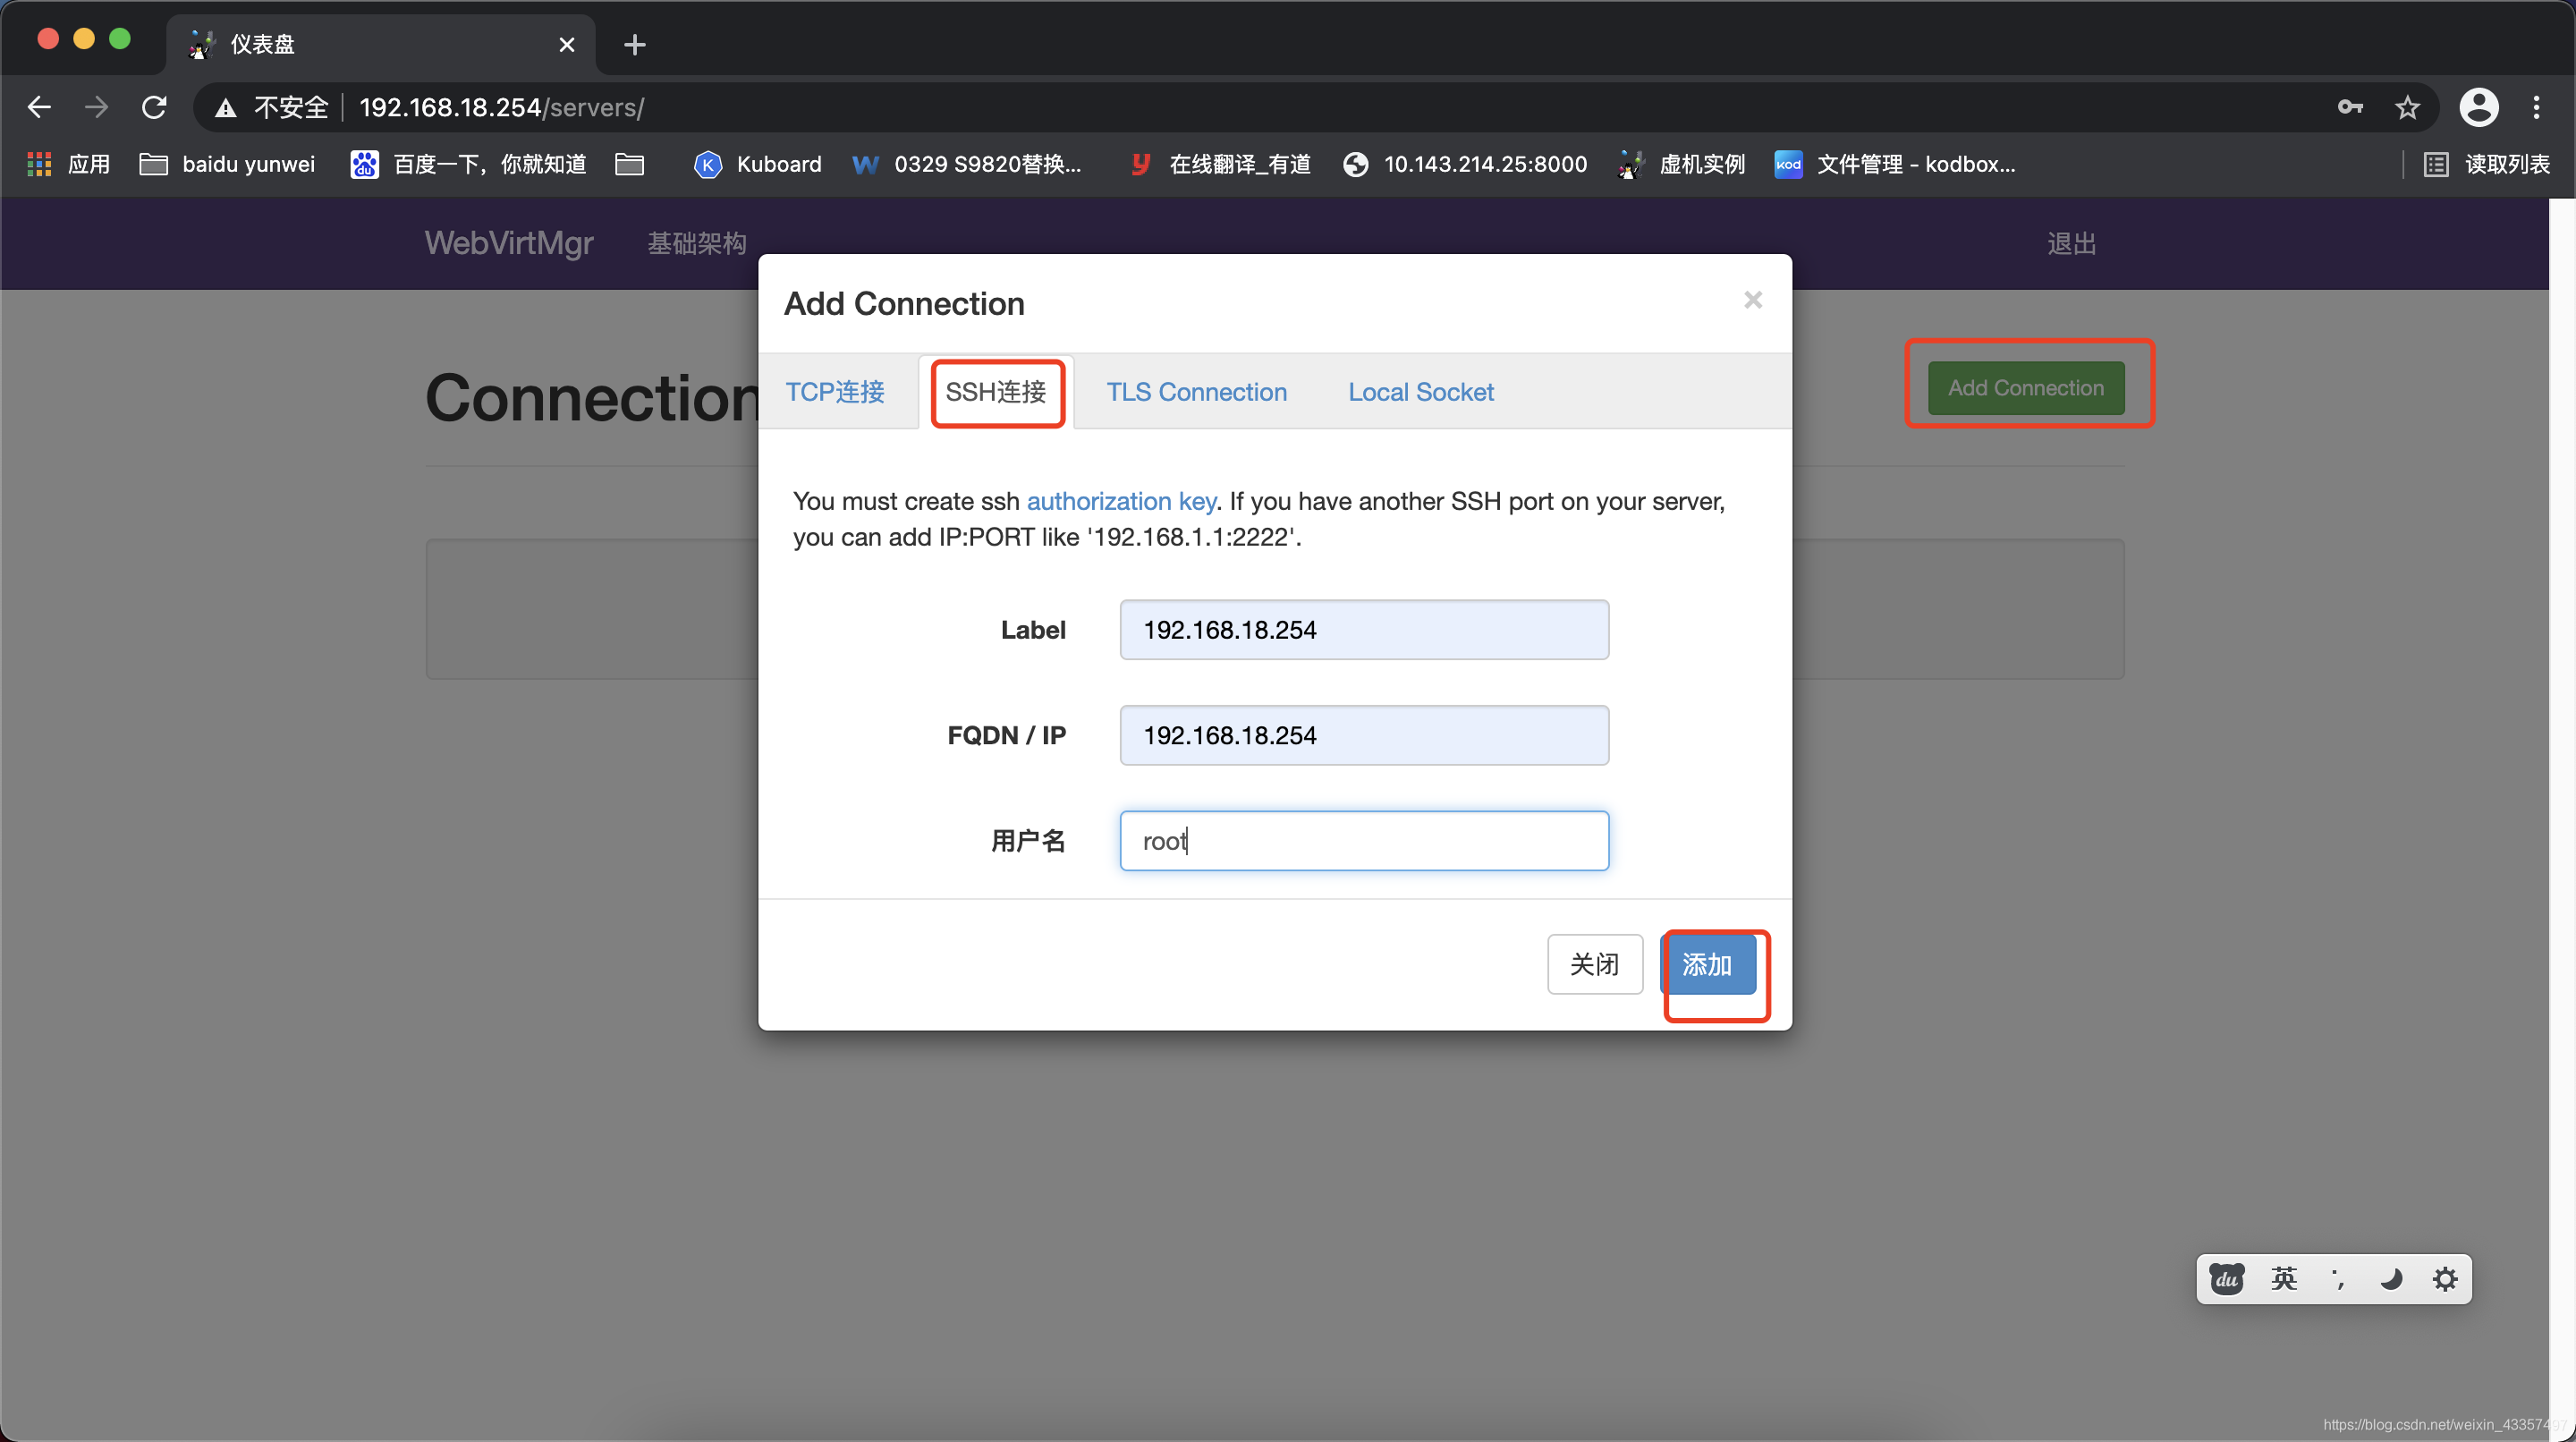Click the SSH连接 tab
Viewport: 2576px width, 1442px height.
tap(995, 391)
